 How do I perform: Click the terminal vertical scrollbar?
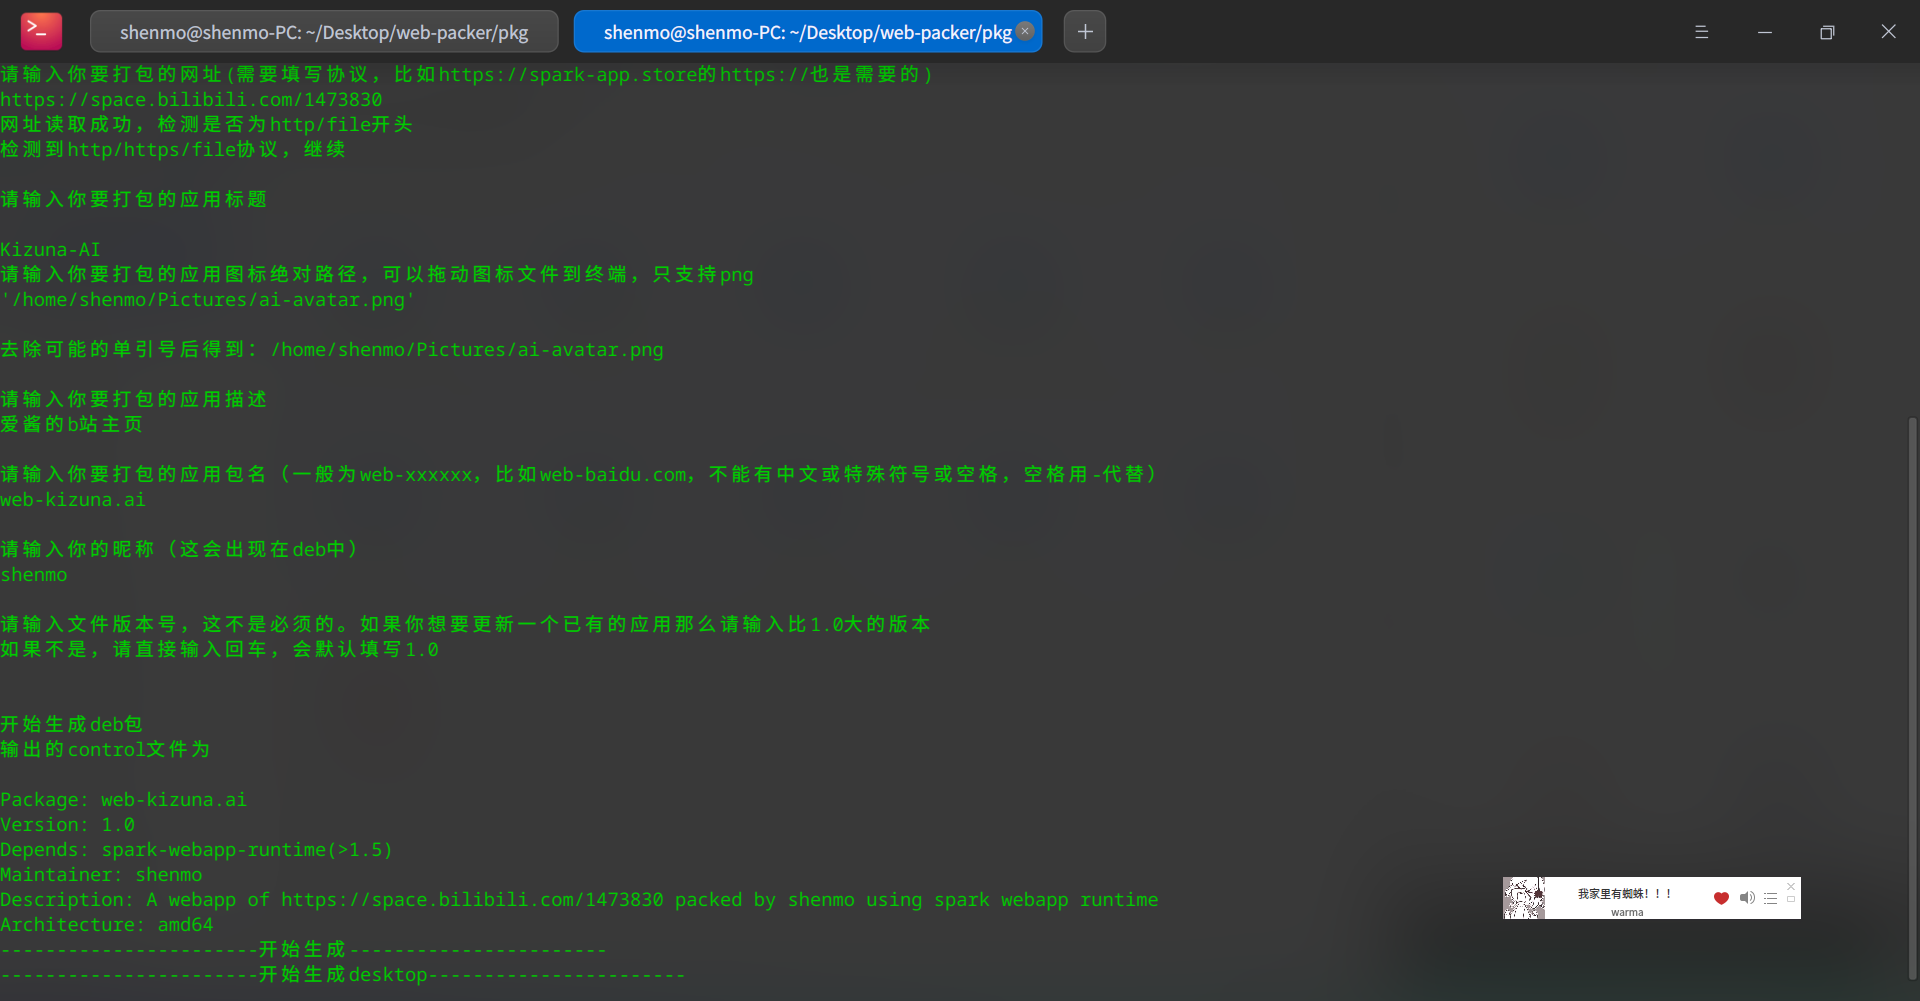coord(1912,700)
